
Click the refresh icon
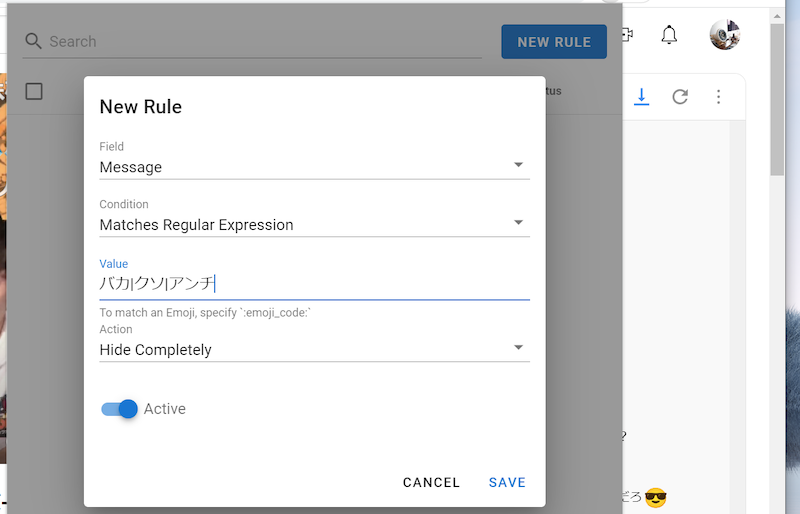[x=680, y=96]
